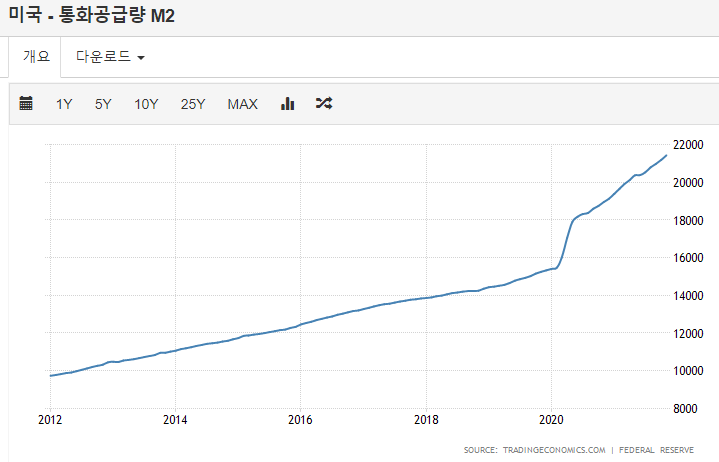Expand the 다운로드 dropdown
The height and width of the screenshot is (462, 719).
point(110,56)
